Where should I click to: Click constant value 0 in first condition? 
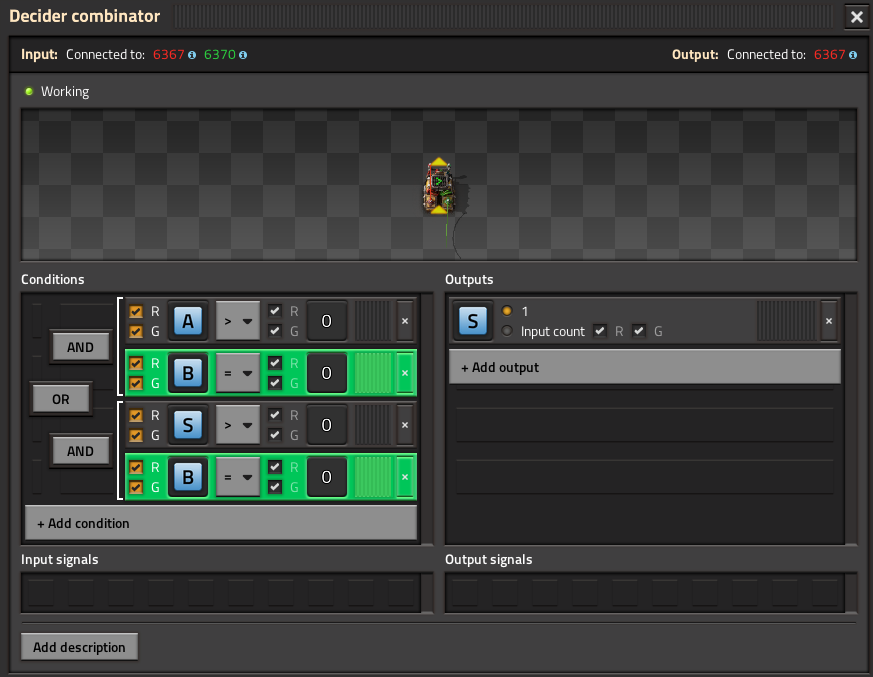(x=326, y=321)
